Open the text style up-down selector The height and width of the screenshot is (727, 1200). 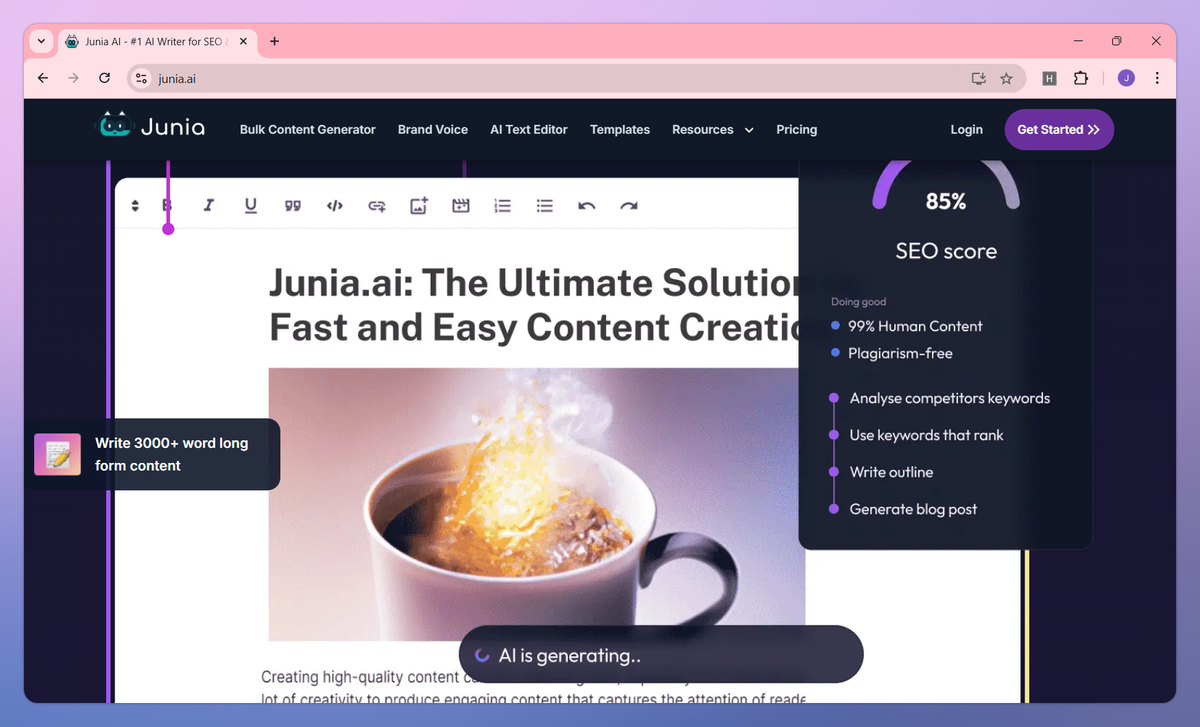click(135, 206)
